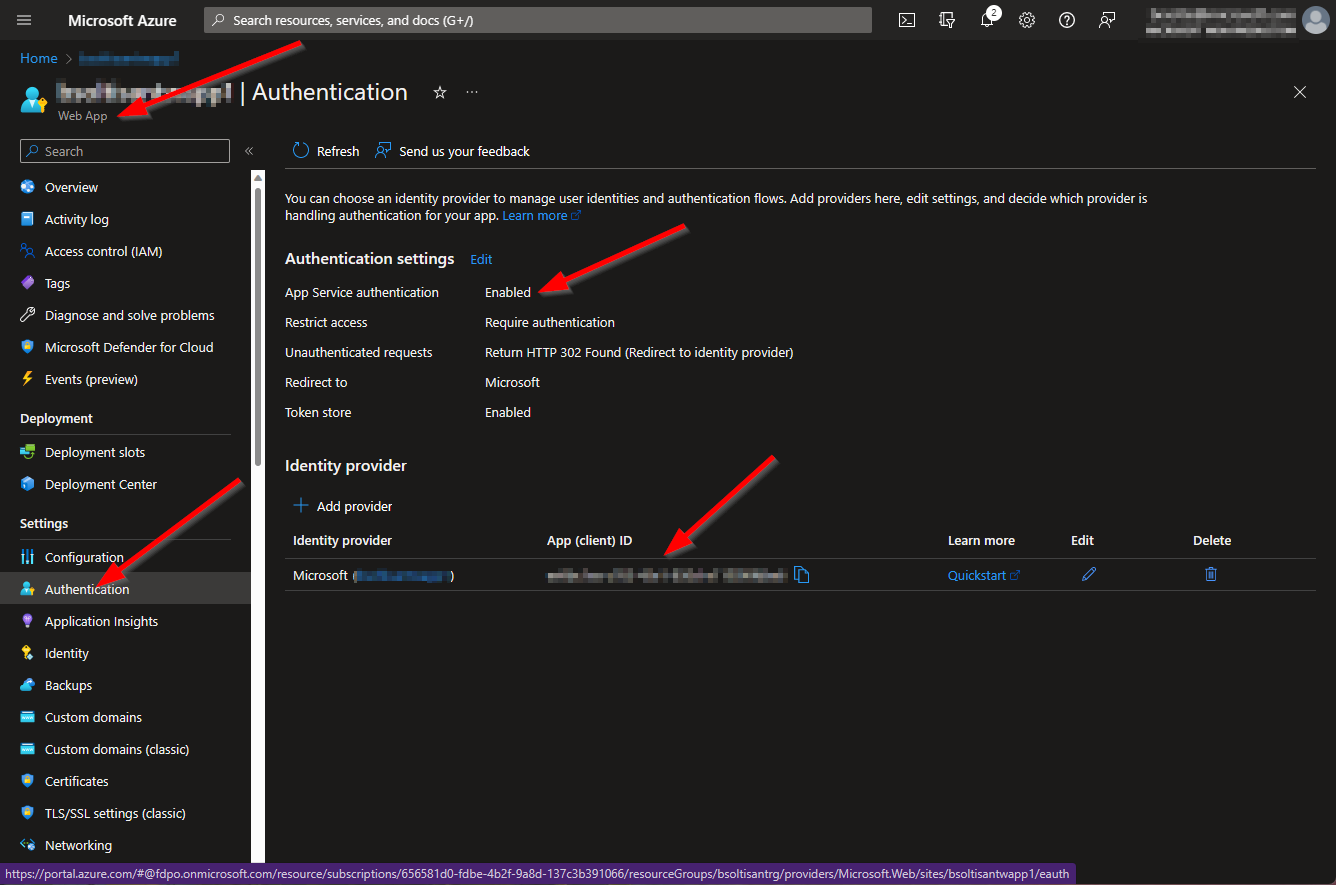Edit the Microsoft identity provider pencil
The width and height of the screenshot is (1336, 885).
[x=1088, y=575]
